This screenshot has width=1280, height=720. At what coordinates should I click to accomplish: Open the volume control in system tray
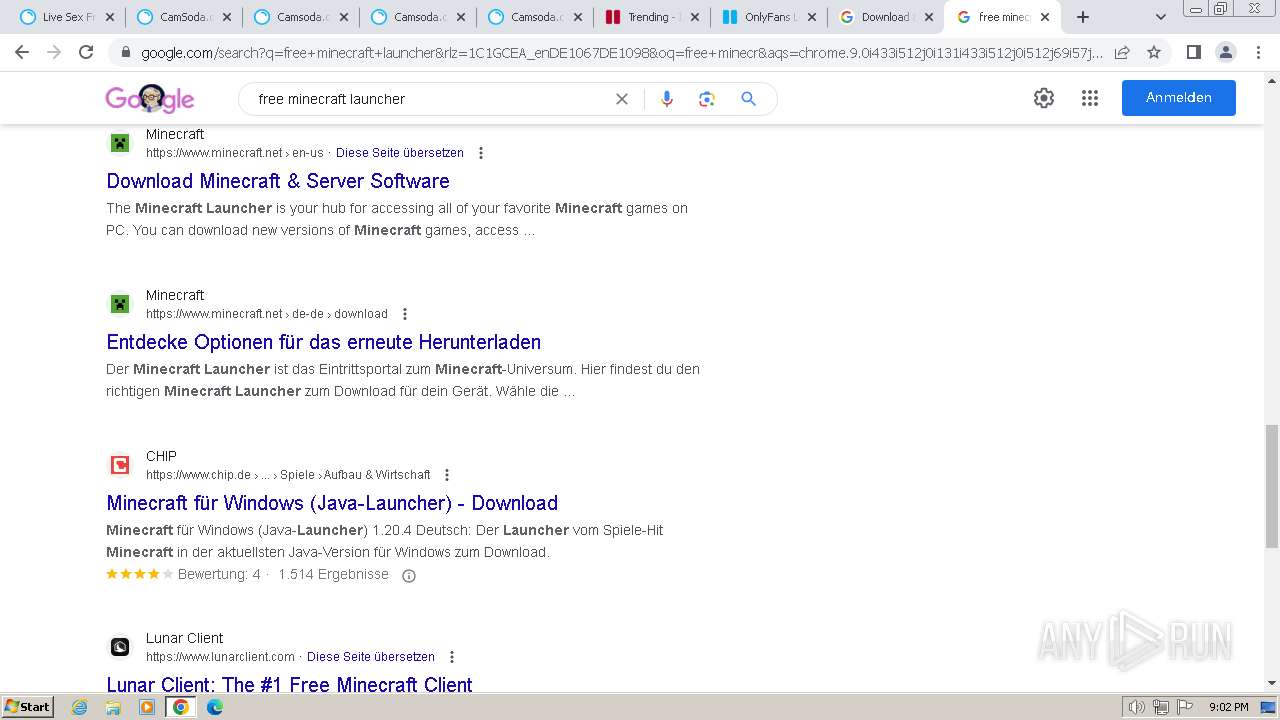coord(1137,707)
